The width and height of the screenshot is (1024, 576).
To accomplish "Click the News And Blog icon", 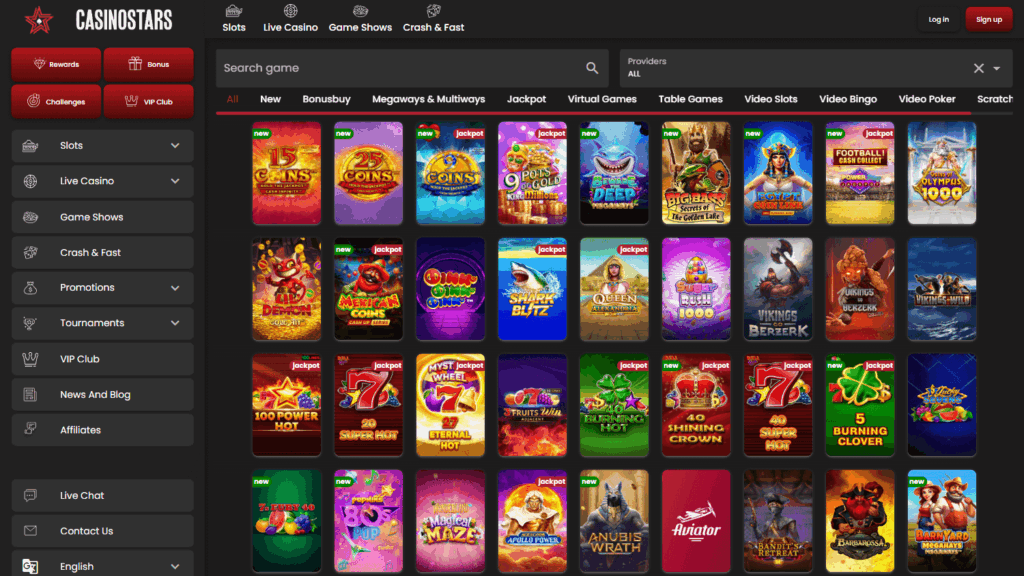I will 30,394.
